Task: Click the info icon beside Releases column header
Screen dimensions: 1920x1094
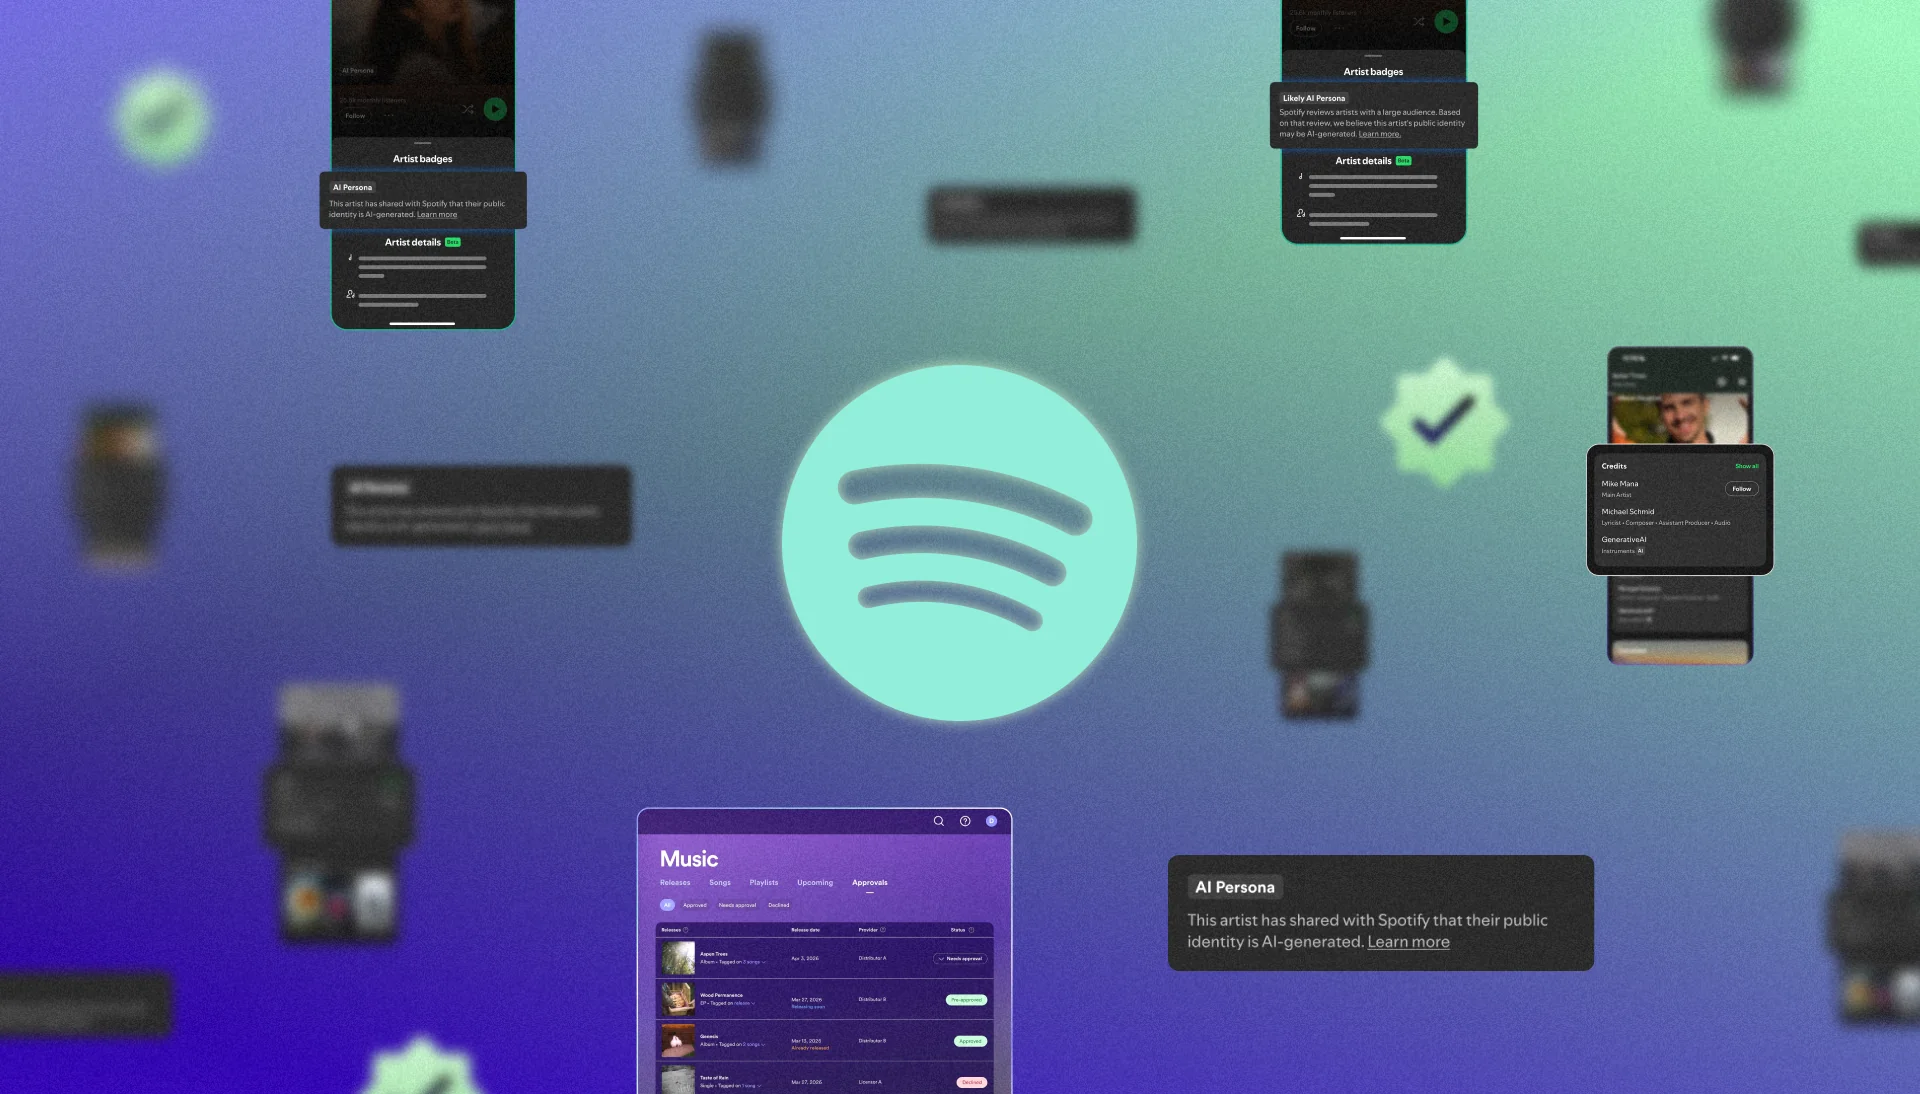Action: click(685, 930)
